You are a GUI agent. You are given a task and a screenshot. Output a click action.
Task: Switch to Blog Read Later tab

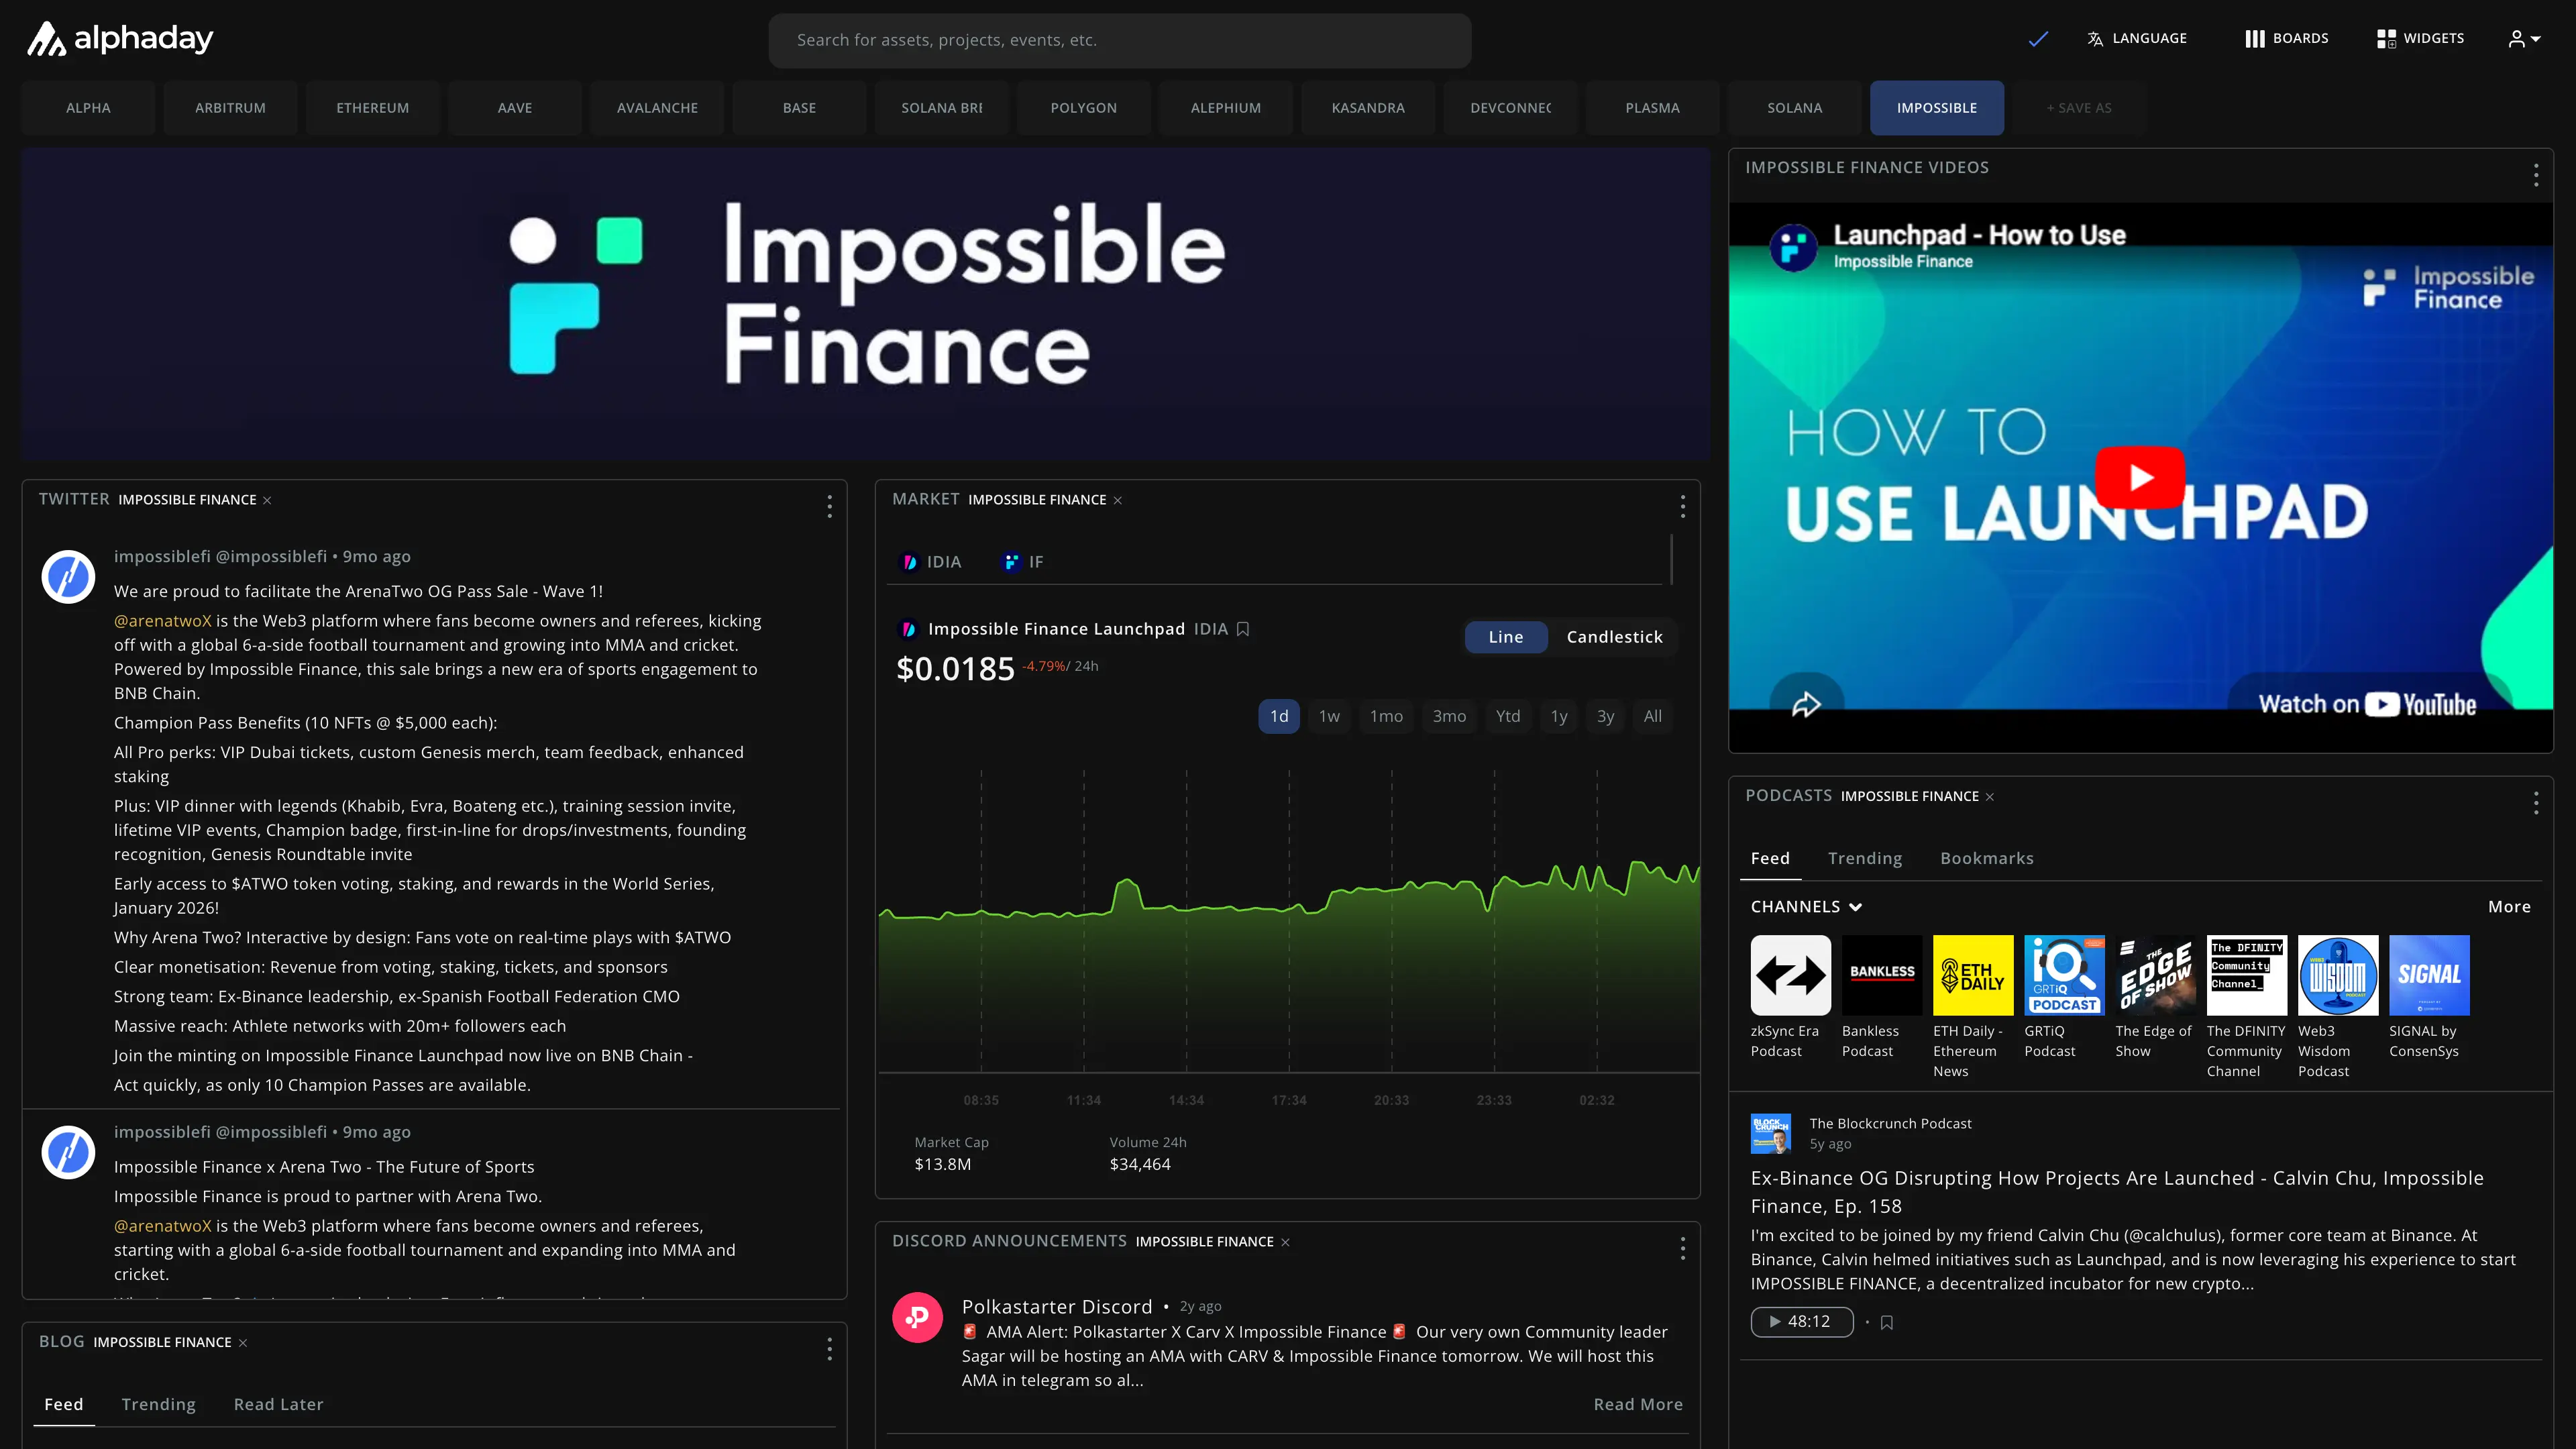click(278, 1404)
